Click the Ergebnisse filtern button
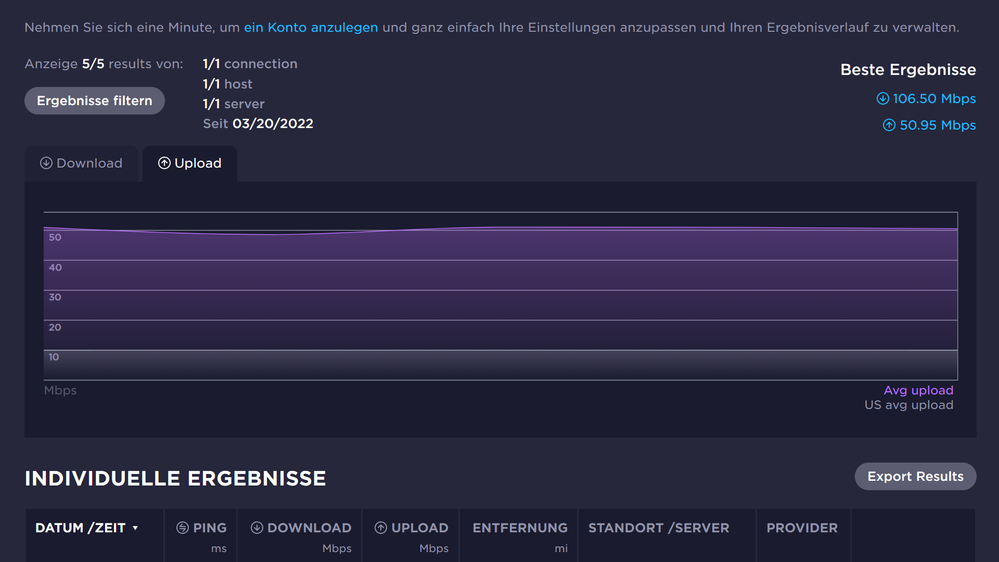Screen dimensions: 999x562 pyautogui.click(x=94, y=101)
